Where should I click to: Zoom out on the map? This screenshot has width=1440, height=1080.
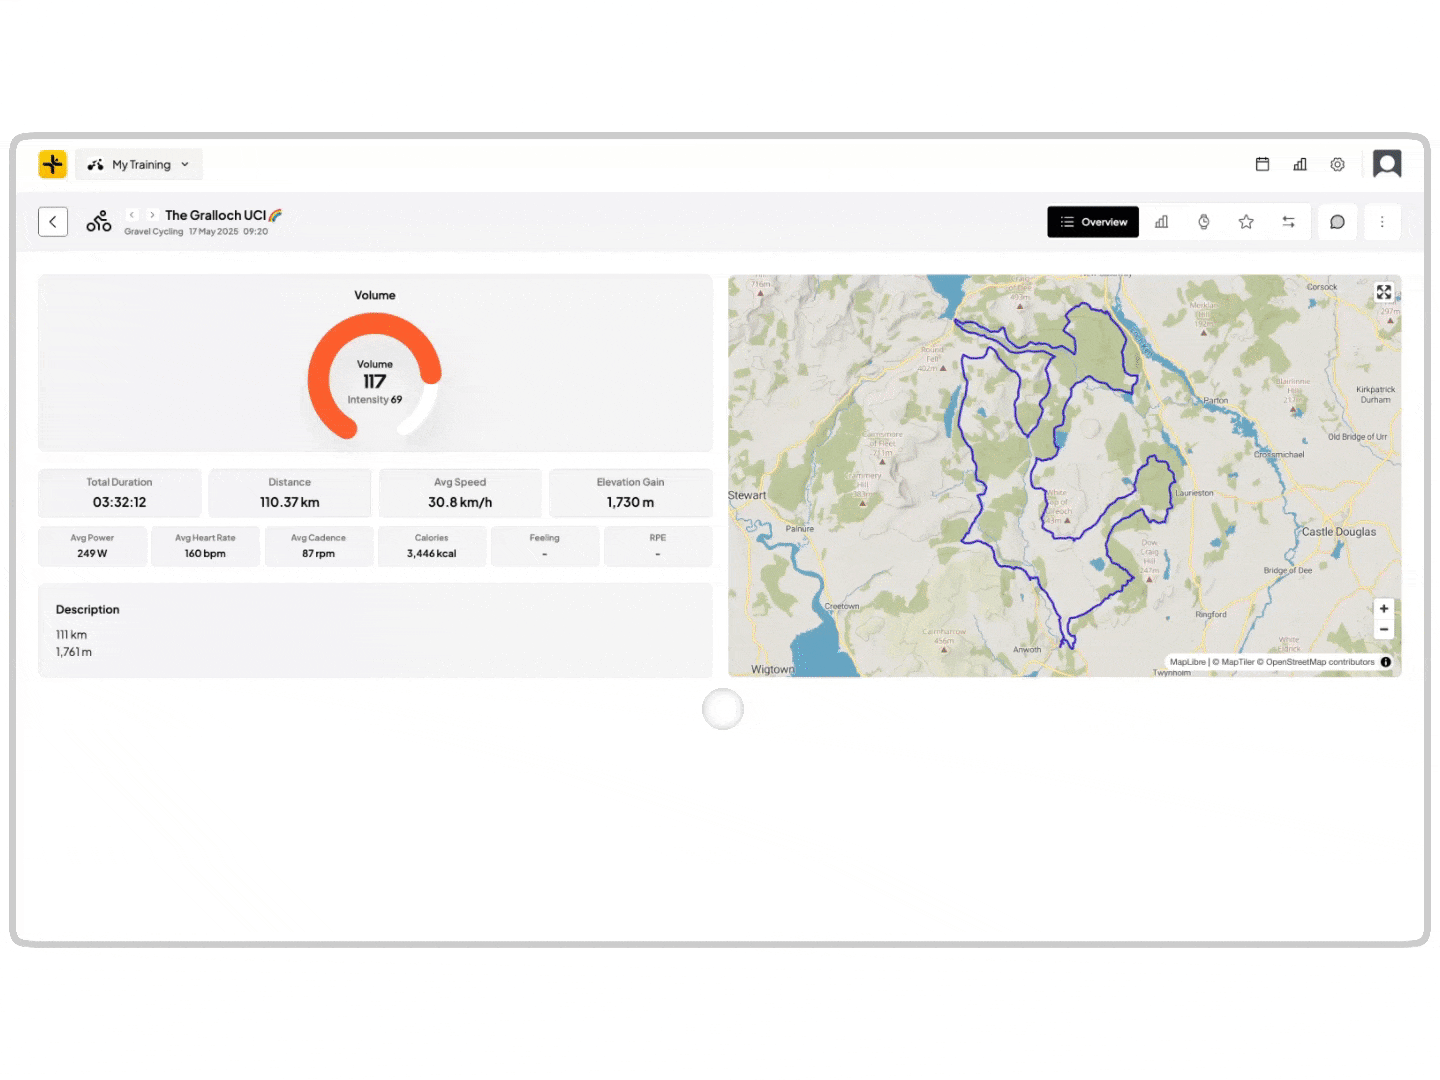click(1384, 630)
